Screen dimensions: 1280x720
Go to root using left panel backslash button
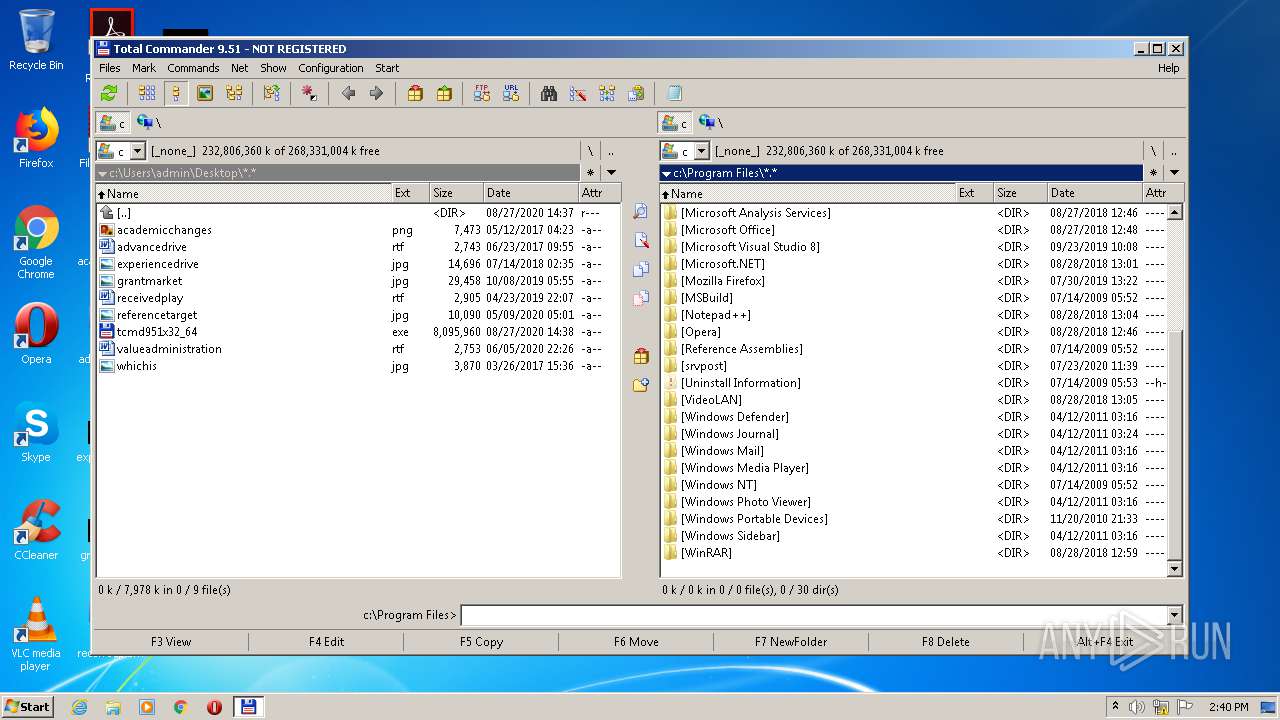590,151
